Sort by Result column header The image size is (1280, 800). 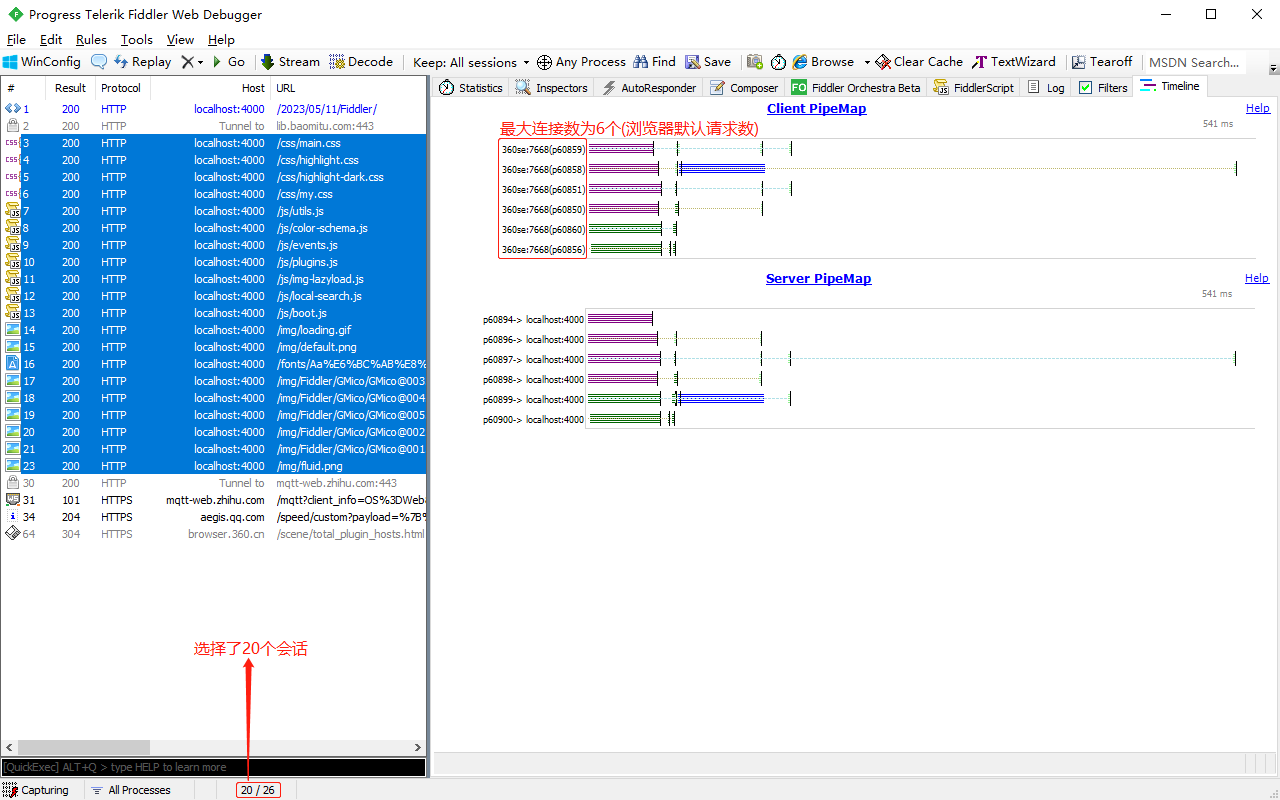tap(70, 88)
